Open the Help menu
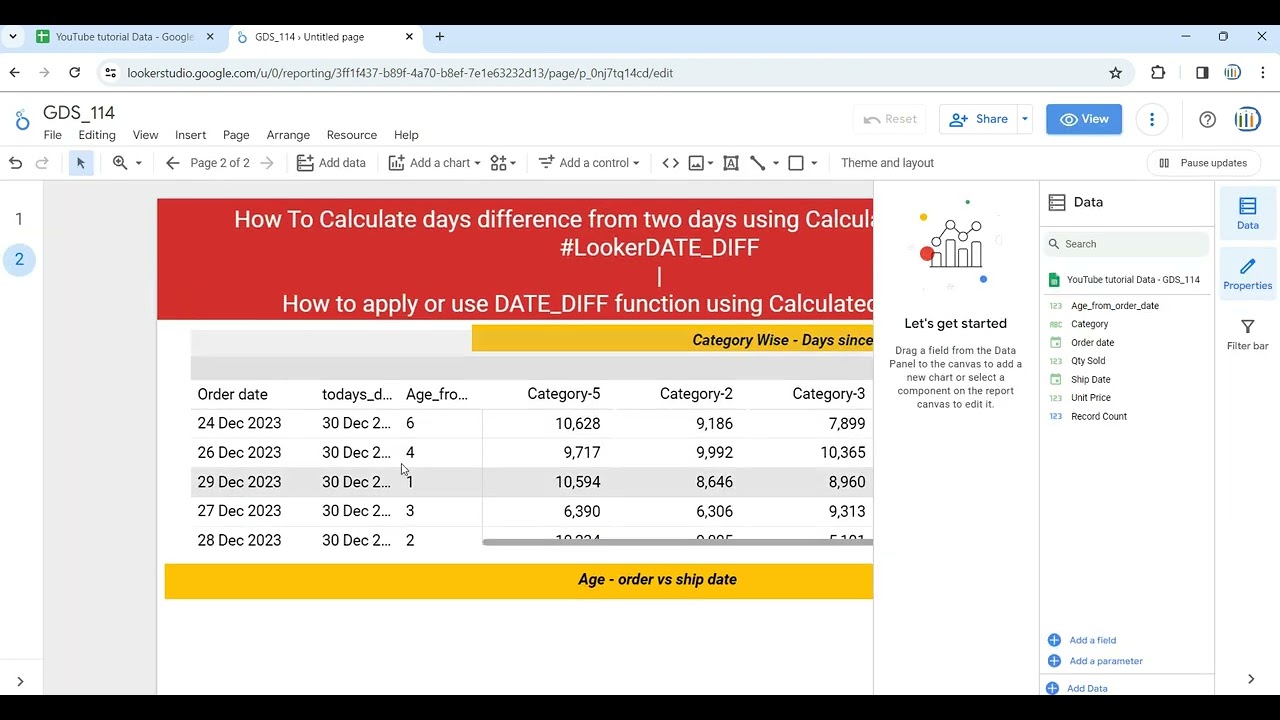Viewport: 1280px width, 720px height. click(x=406, y=135)
